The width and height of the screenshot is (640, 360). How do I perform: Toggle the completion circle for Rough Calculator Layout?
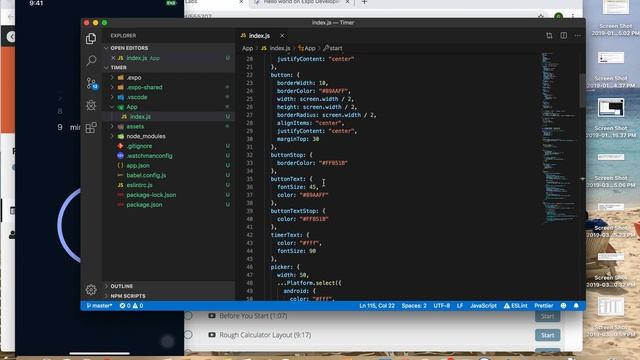(x=188, y=335)
